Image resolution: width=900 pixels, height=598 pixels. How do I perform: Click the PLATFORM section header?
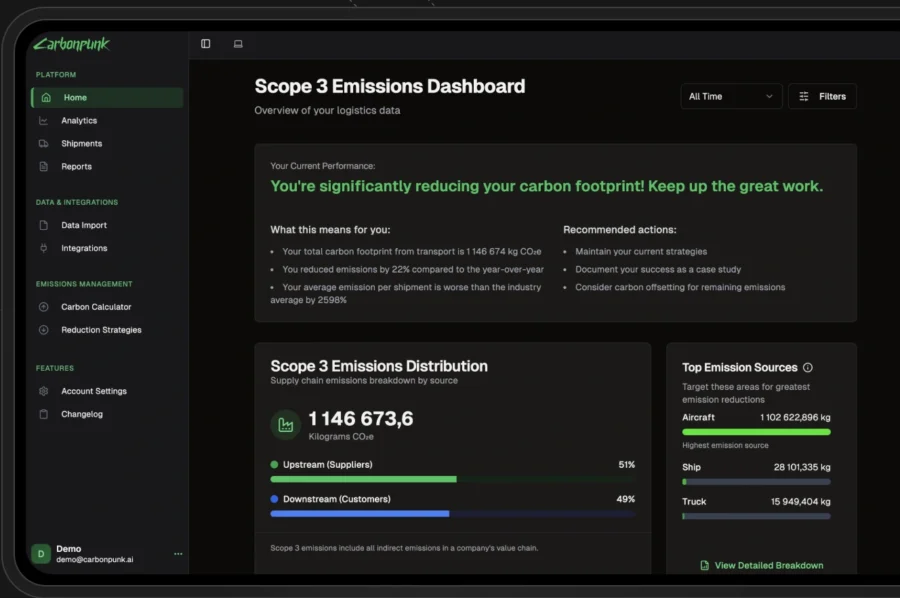(56, 75)
